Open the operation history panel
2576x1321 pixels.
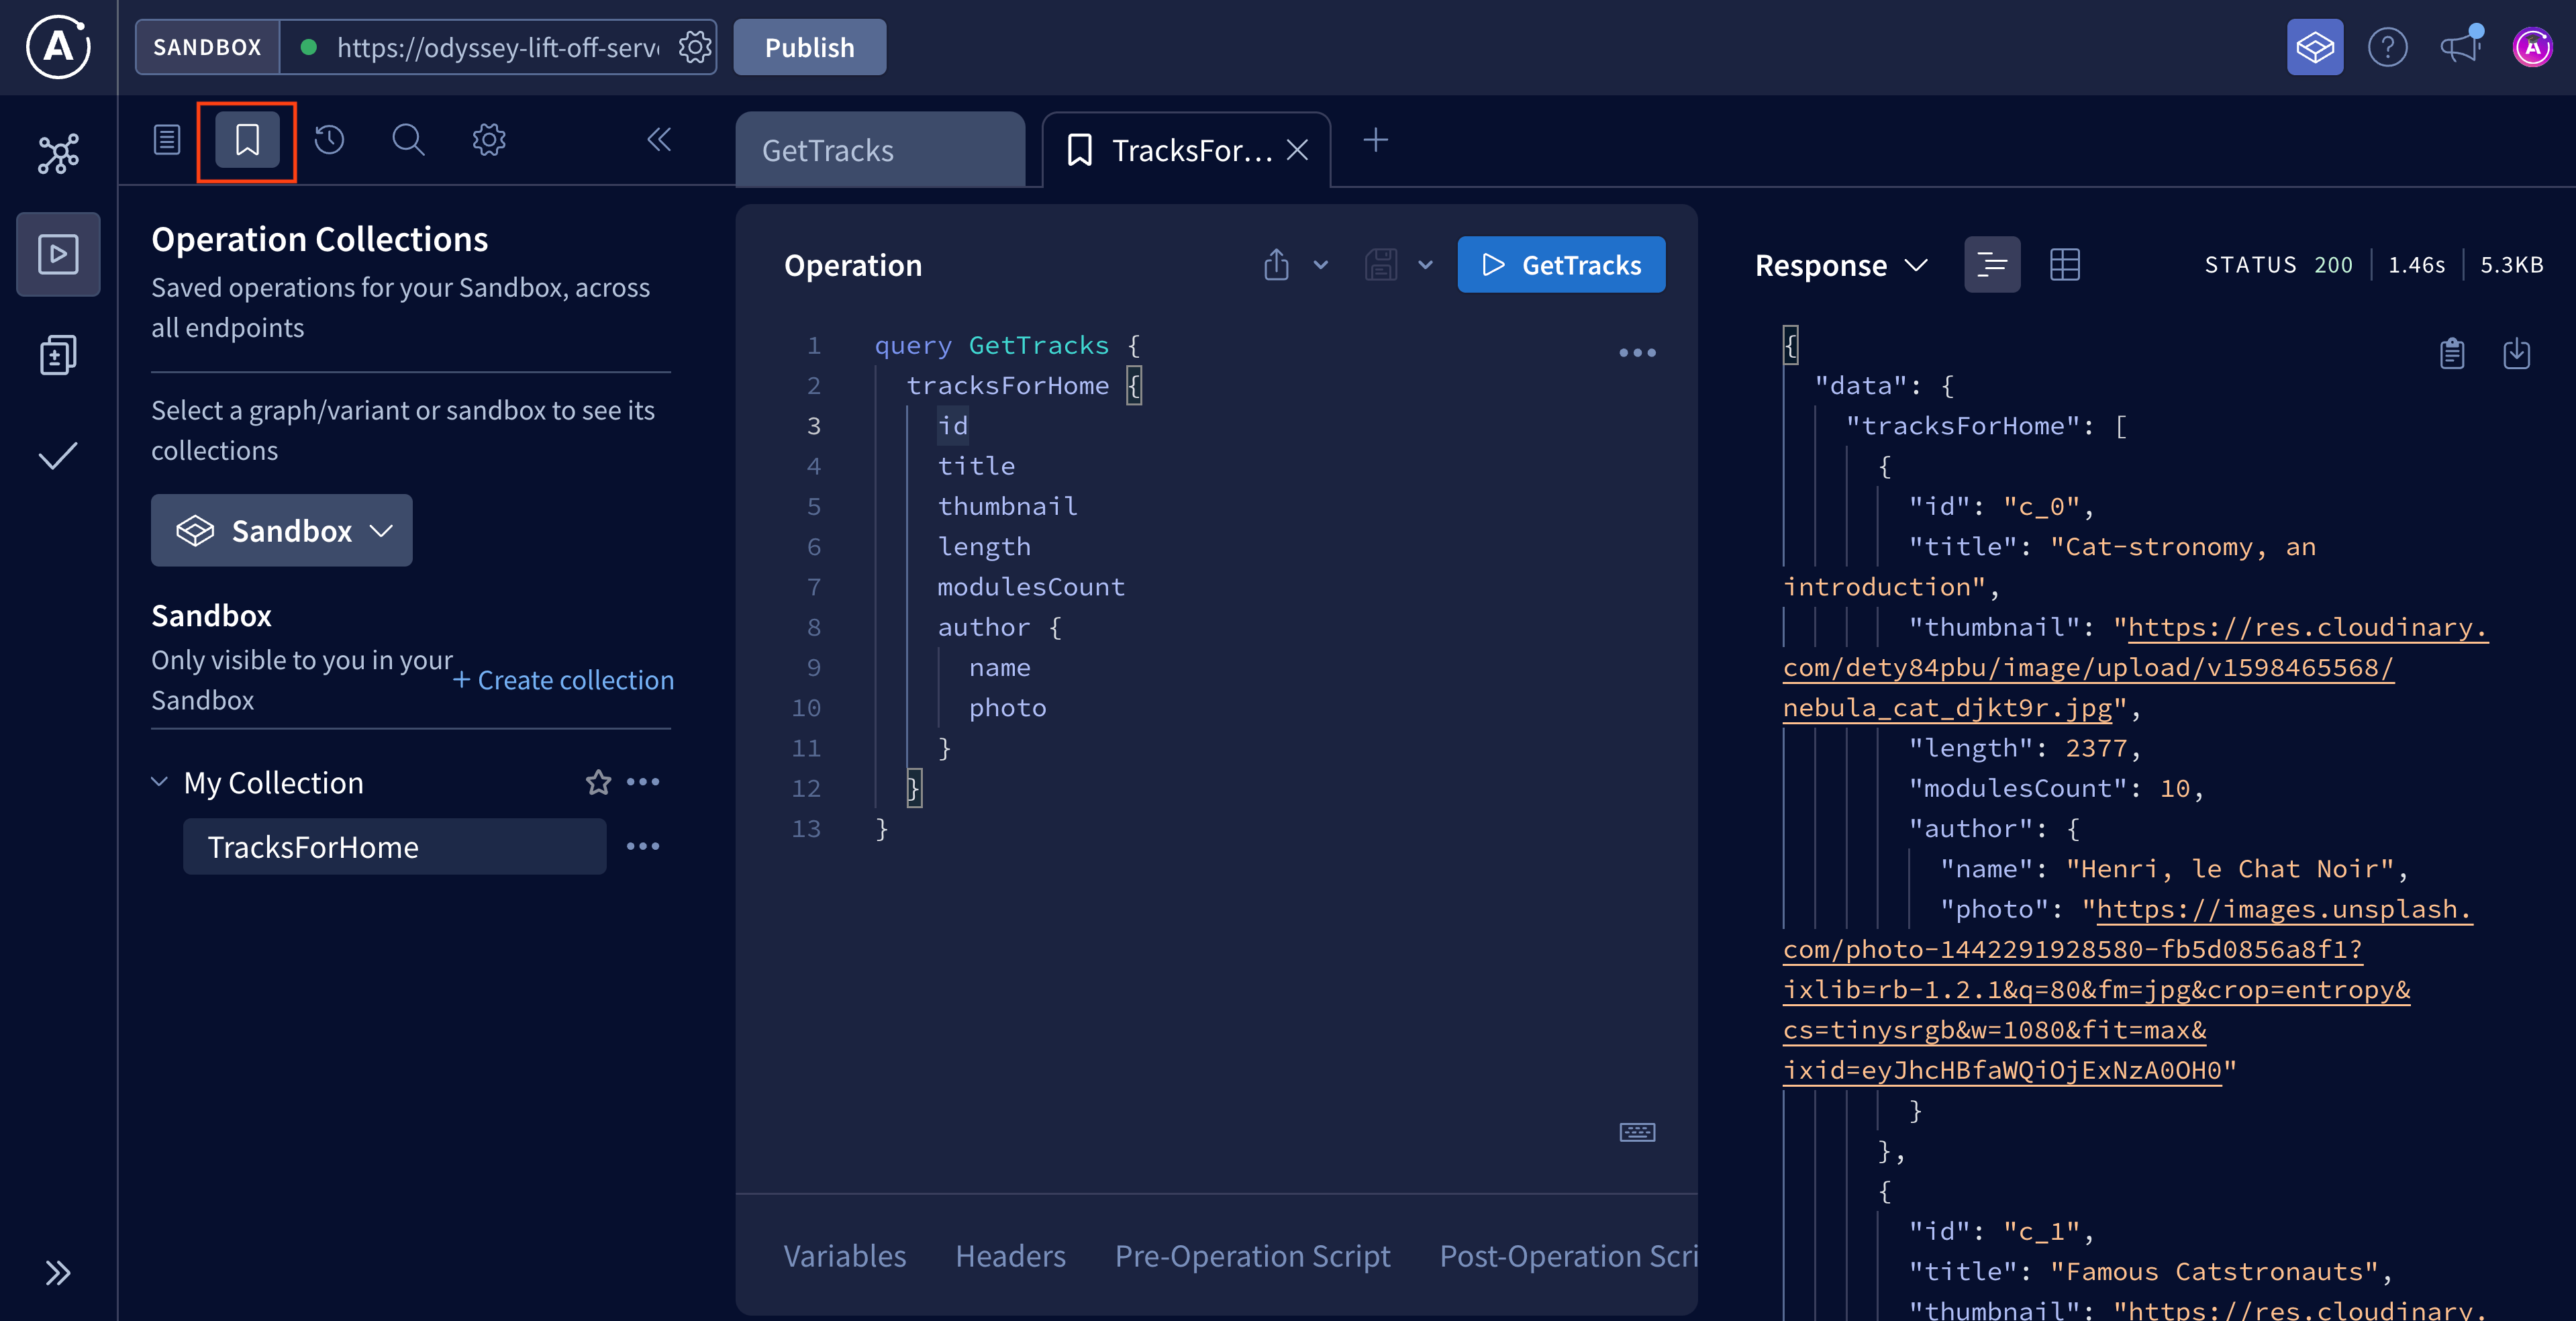328,140
